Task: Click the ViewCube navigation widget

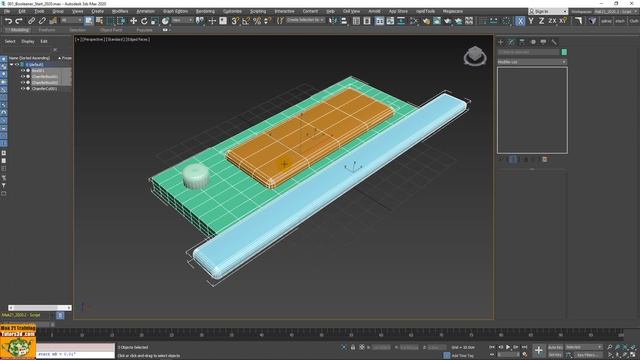Action: coord(475,56)
